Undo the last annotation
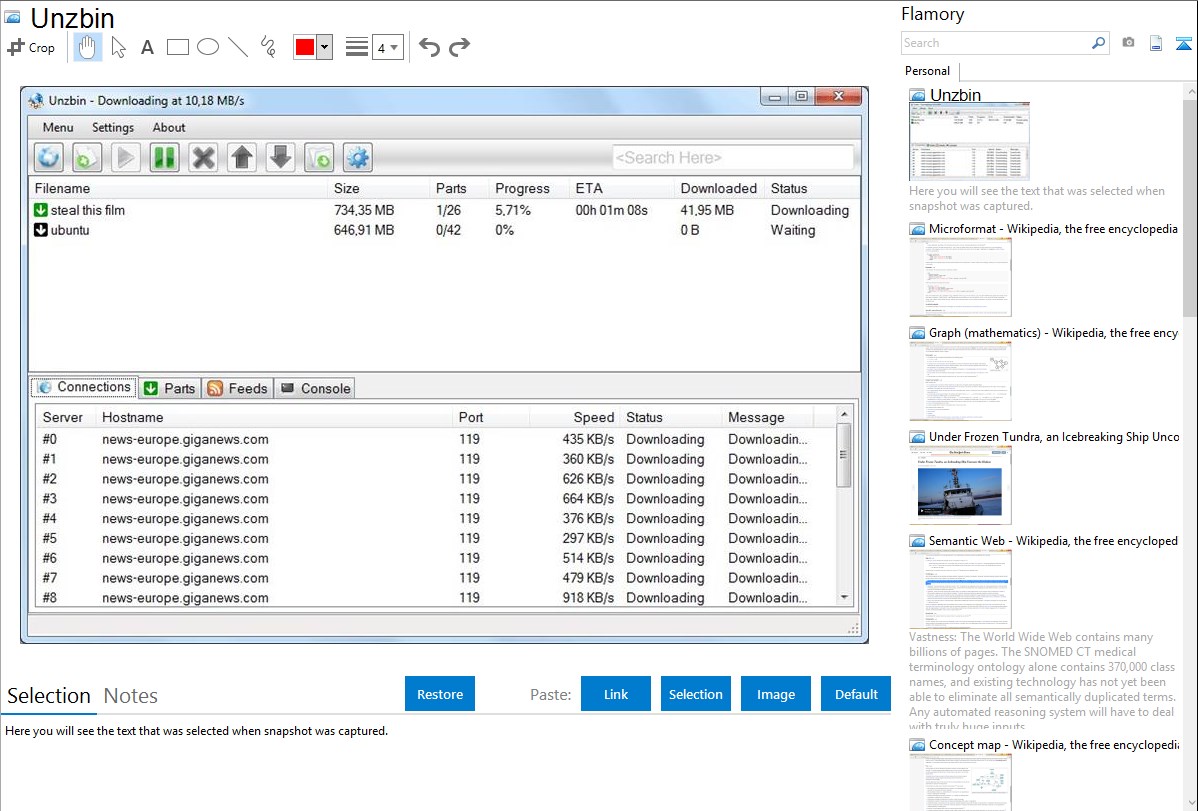Screen dimensions: 1198x811 point(429,47)
